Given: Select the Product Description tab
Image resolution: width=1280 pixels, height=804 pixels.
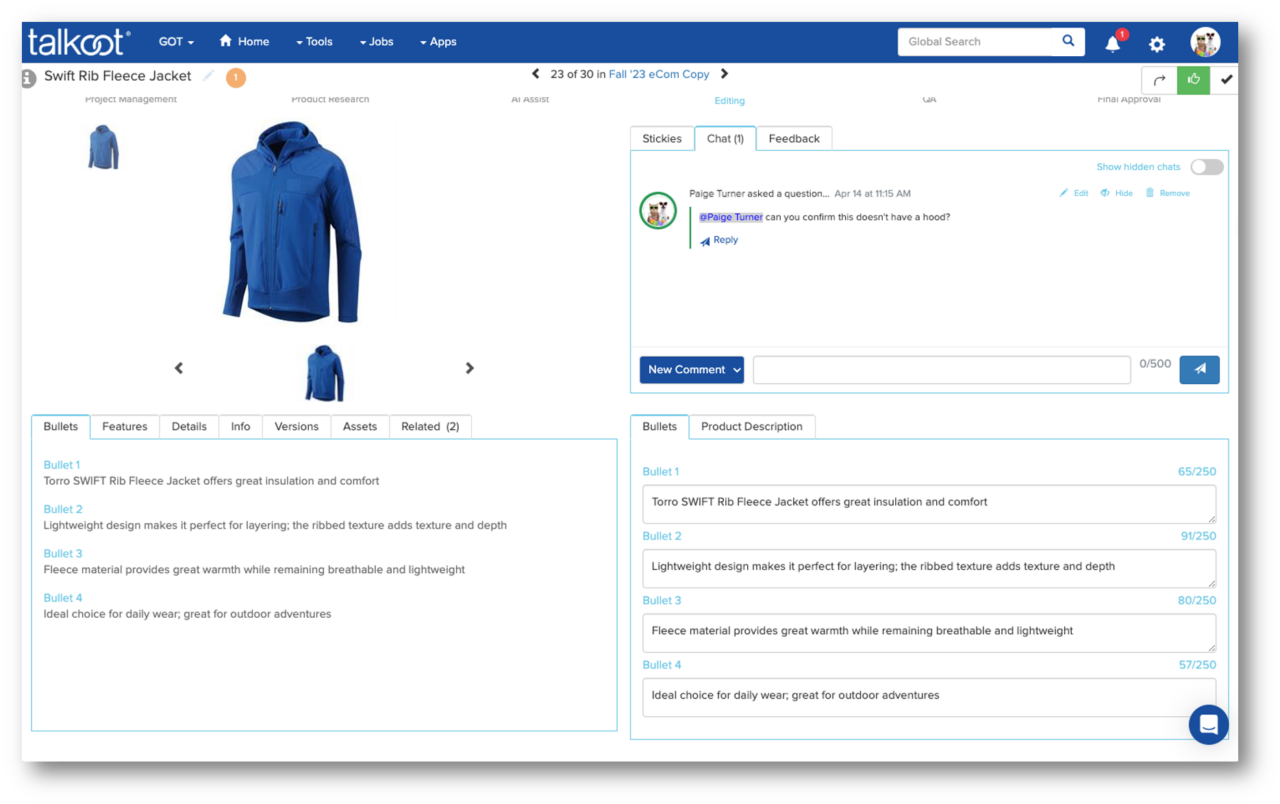Looking at the screenshot, I should click(751, 427).
